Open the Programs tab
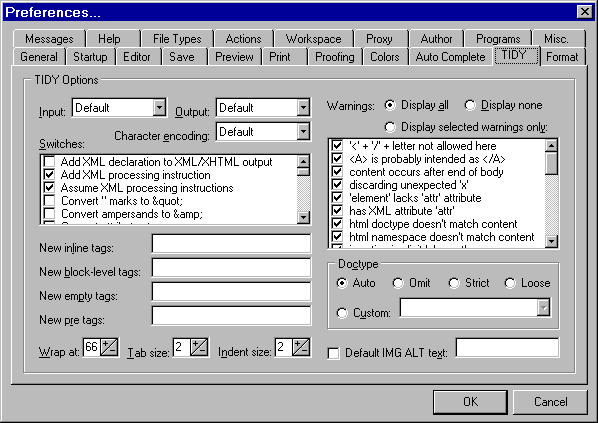Screen dimensions: 598x423 (498, 39)
